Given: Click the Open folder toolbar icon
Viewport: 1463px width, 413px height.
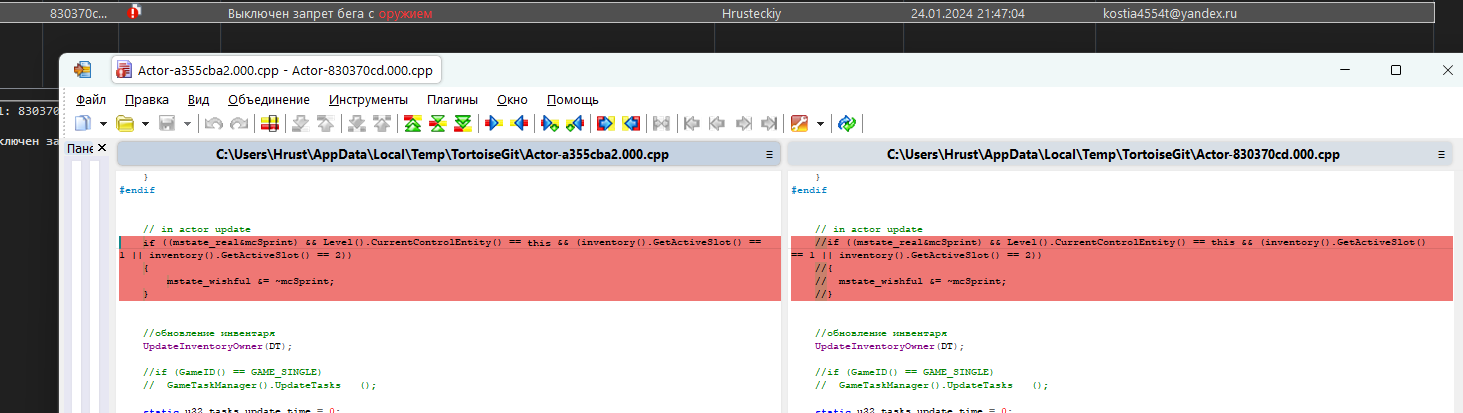Looking at the screenshot, I should pyautogui.click(x=125, y=123).
